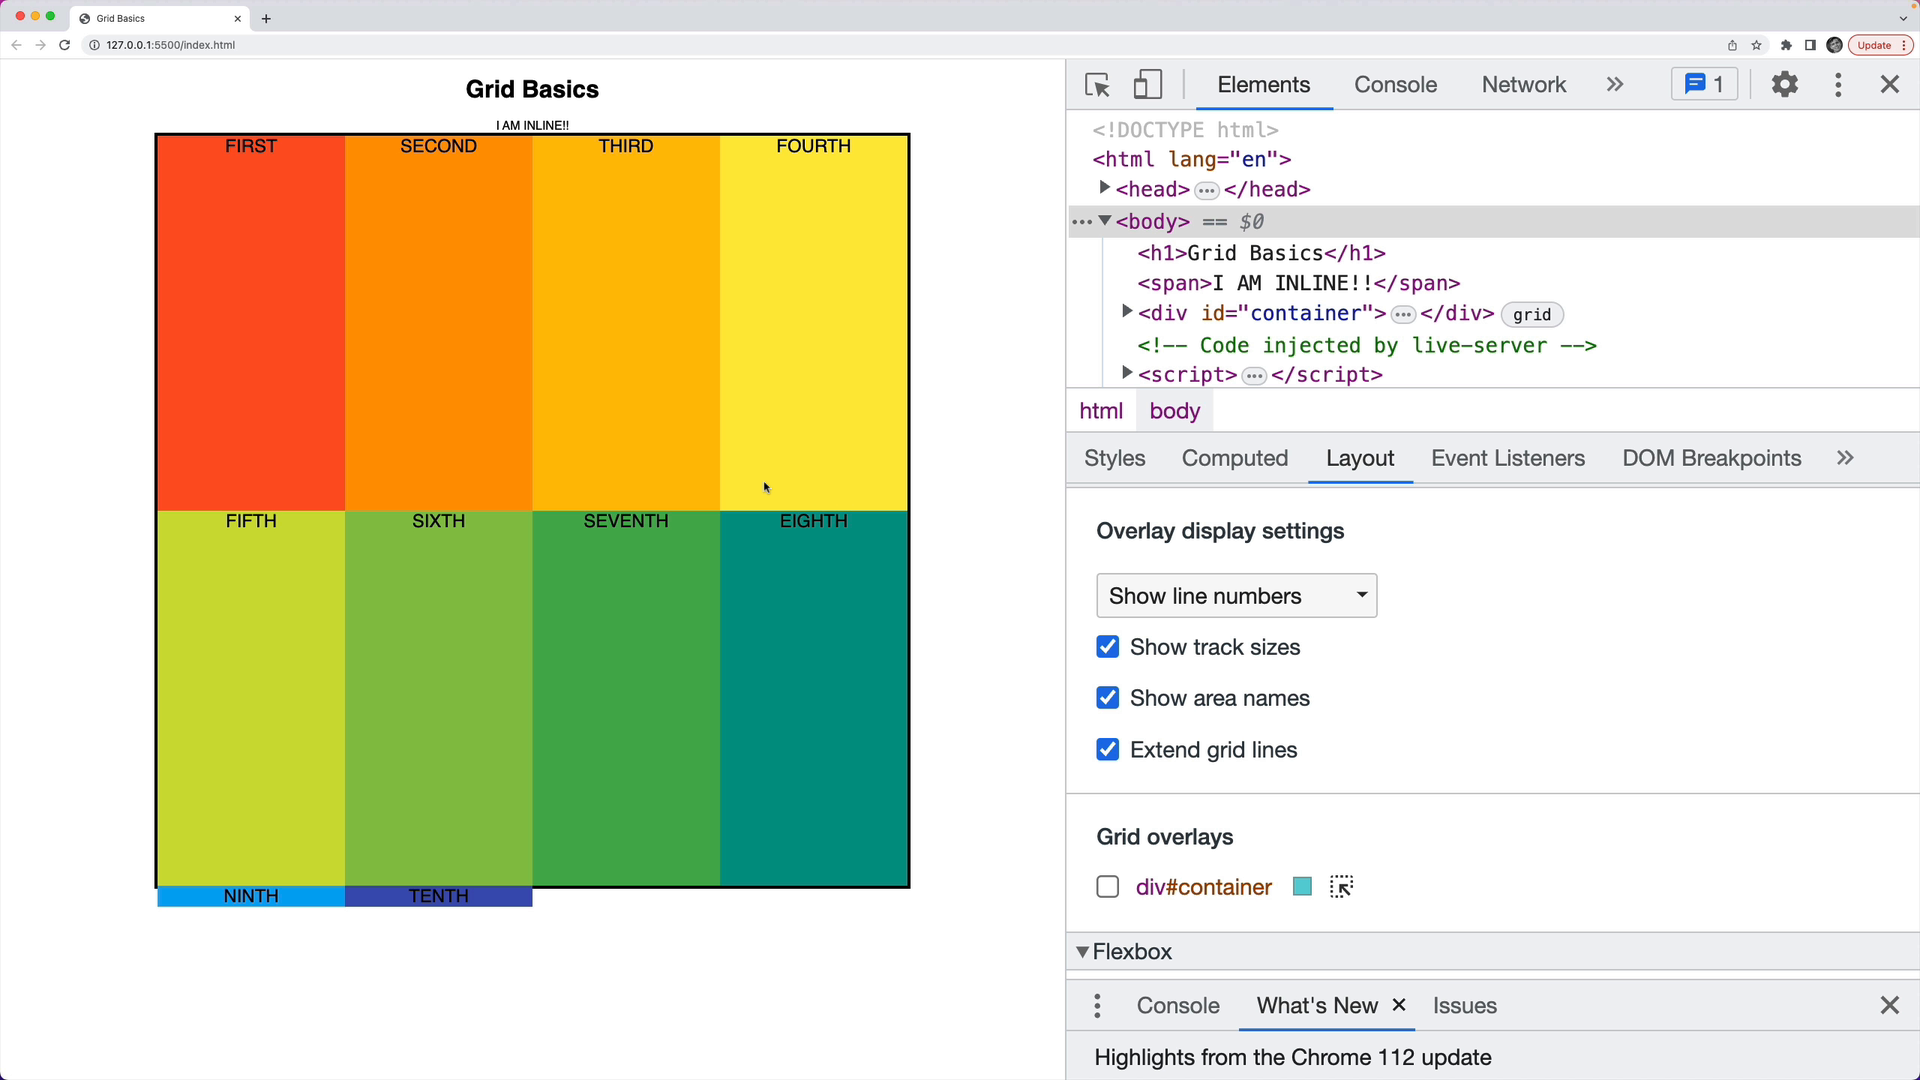Open the Computed styles tab
Image resolution: width=1920 pixels, height=1080 pixels.
point(1234,458)
